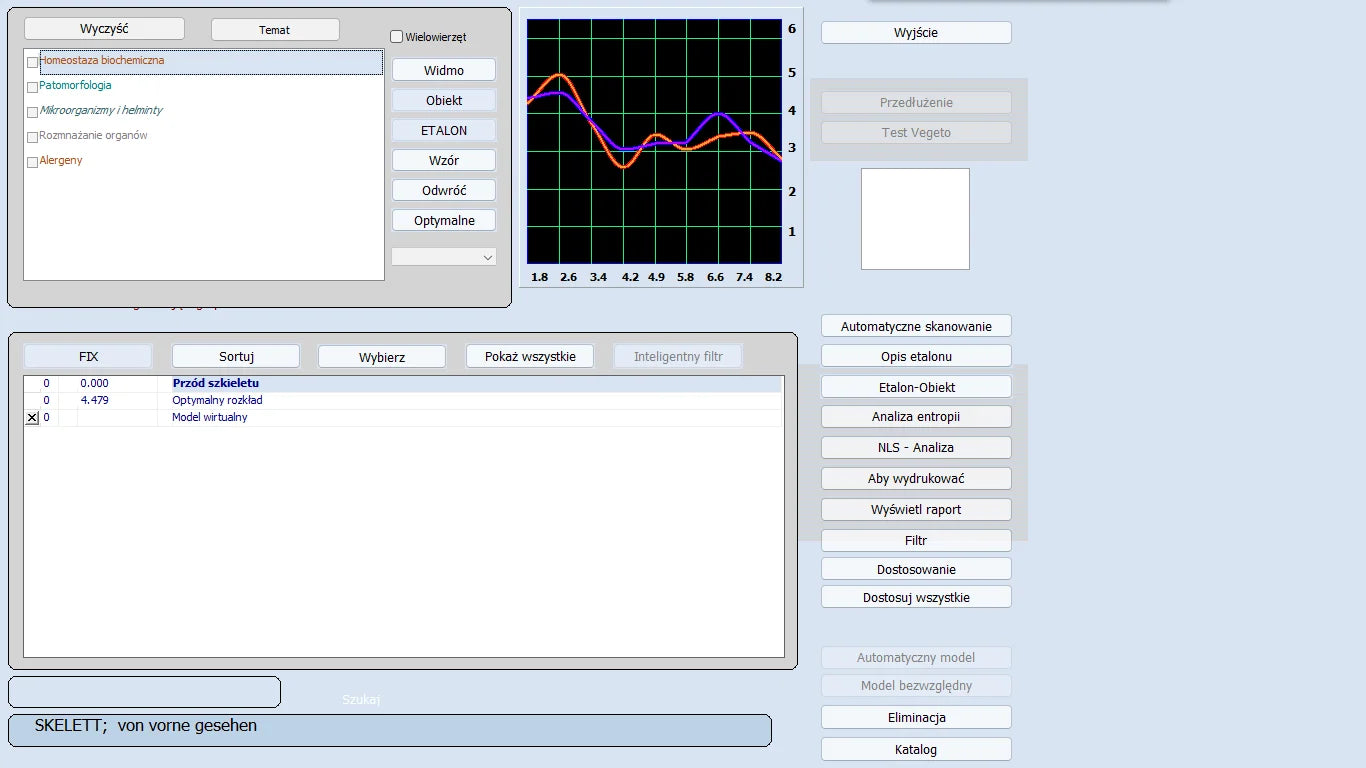
Task: Select Mikroorganizmy i helminty list item
Action: [101, 110]
